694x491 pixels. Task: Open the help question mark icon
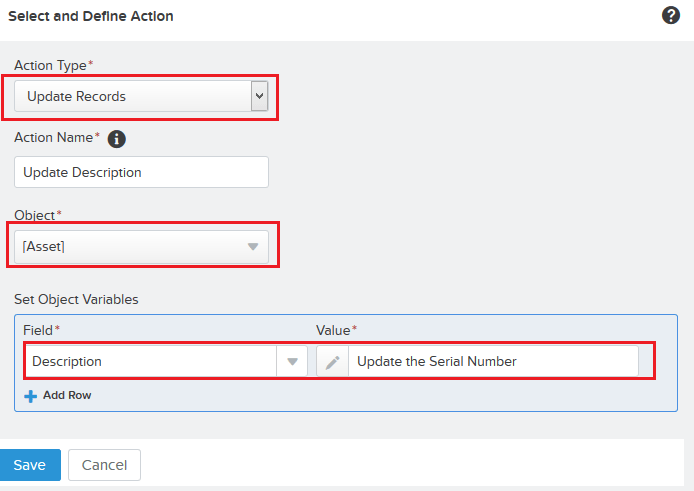pos(671,15)
